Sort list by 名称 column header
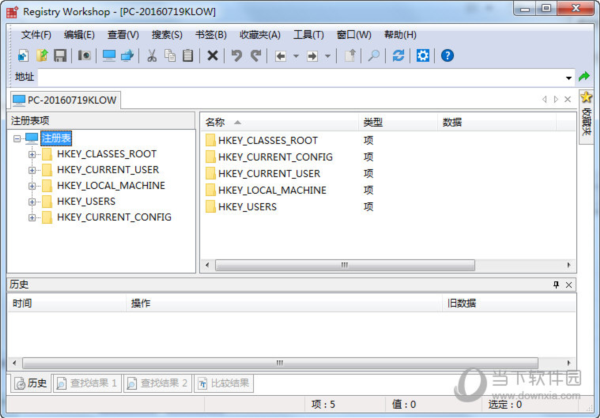This screenshot has height=418, width=600. (x=279, y=122)
